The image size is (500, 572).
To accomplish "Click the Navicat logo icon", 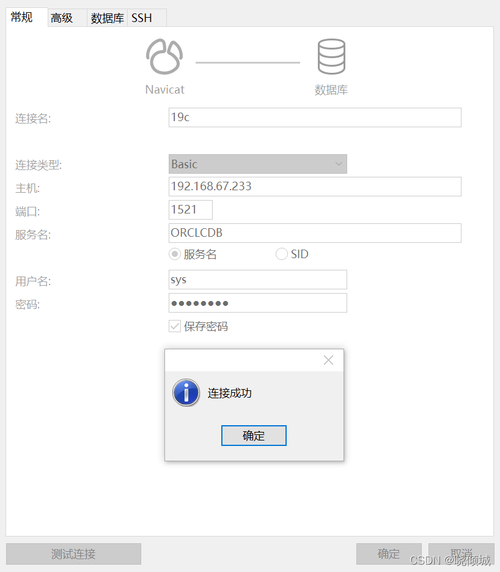I will (164, 57).
